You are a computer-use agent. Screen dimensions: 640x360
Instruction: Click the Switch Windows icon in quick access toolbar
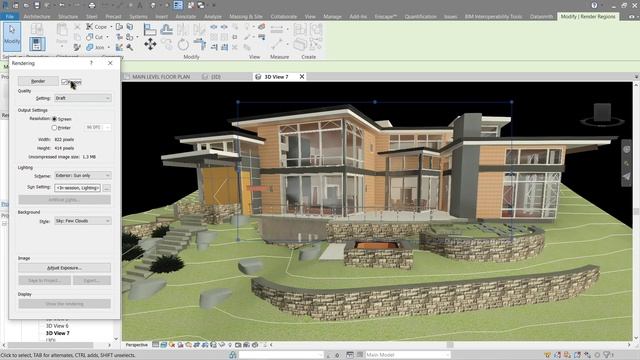coord(201,5)
